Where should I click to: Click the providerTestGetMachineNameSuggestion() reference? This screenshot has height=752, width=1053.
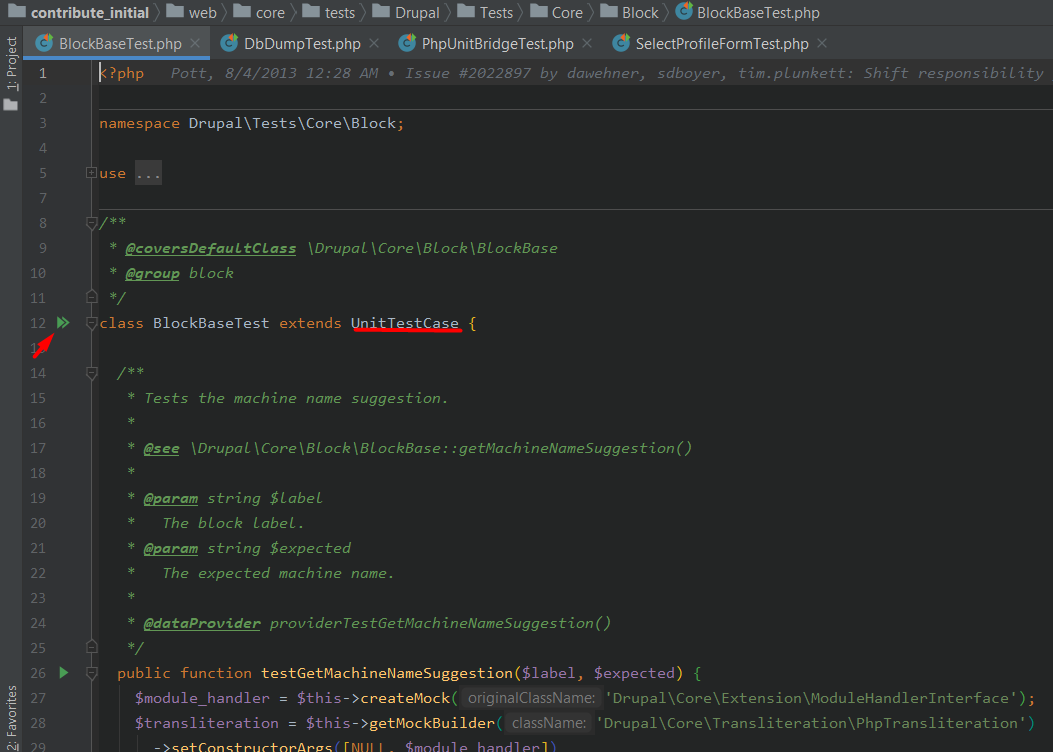(x=441, y=623)
